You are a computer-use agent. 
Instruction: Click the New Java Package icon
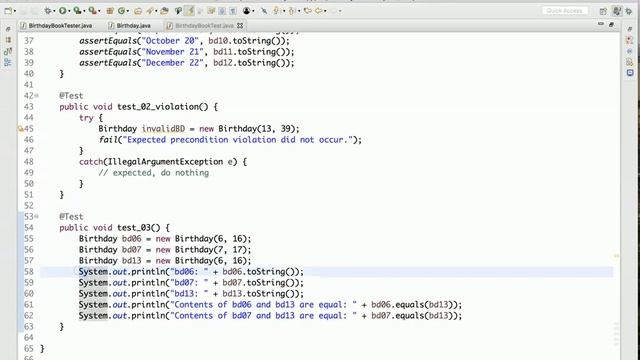point(110,11)
